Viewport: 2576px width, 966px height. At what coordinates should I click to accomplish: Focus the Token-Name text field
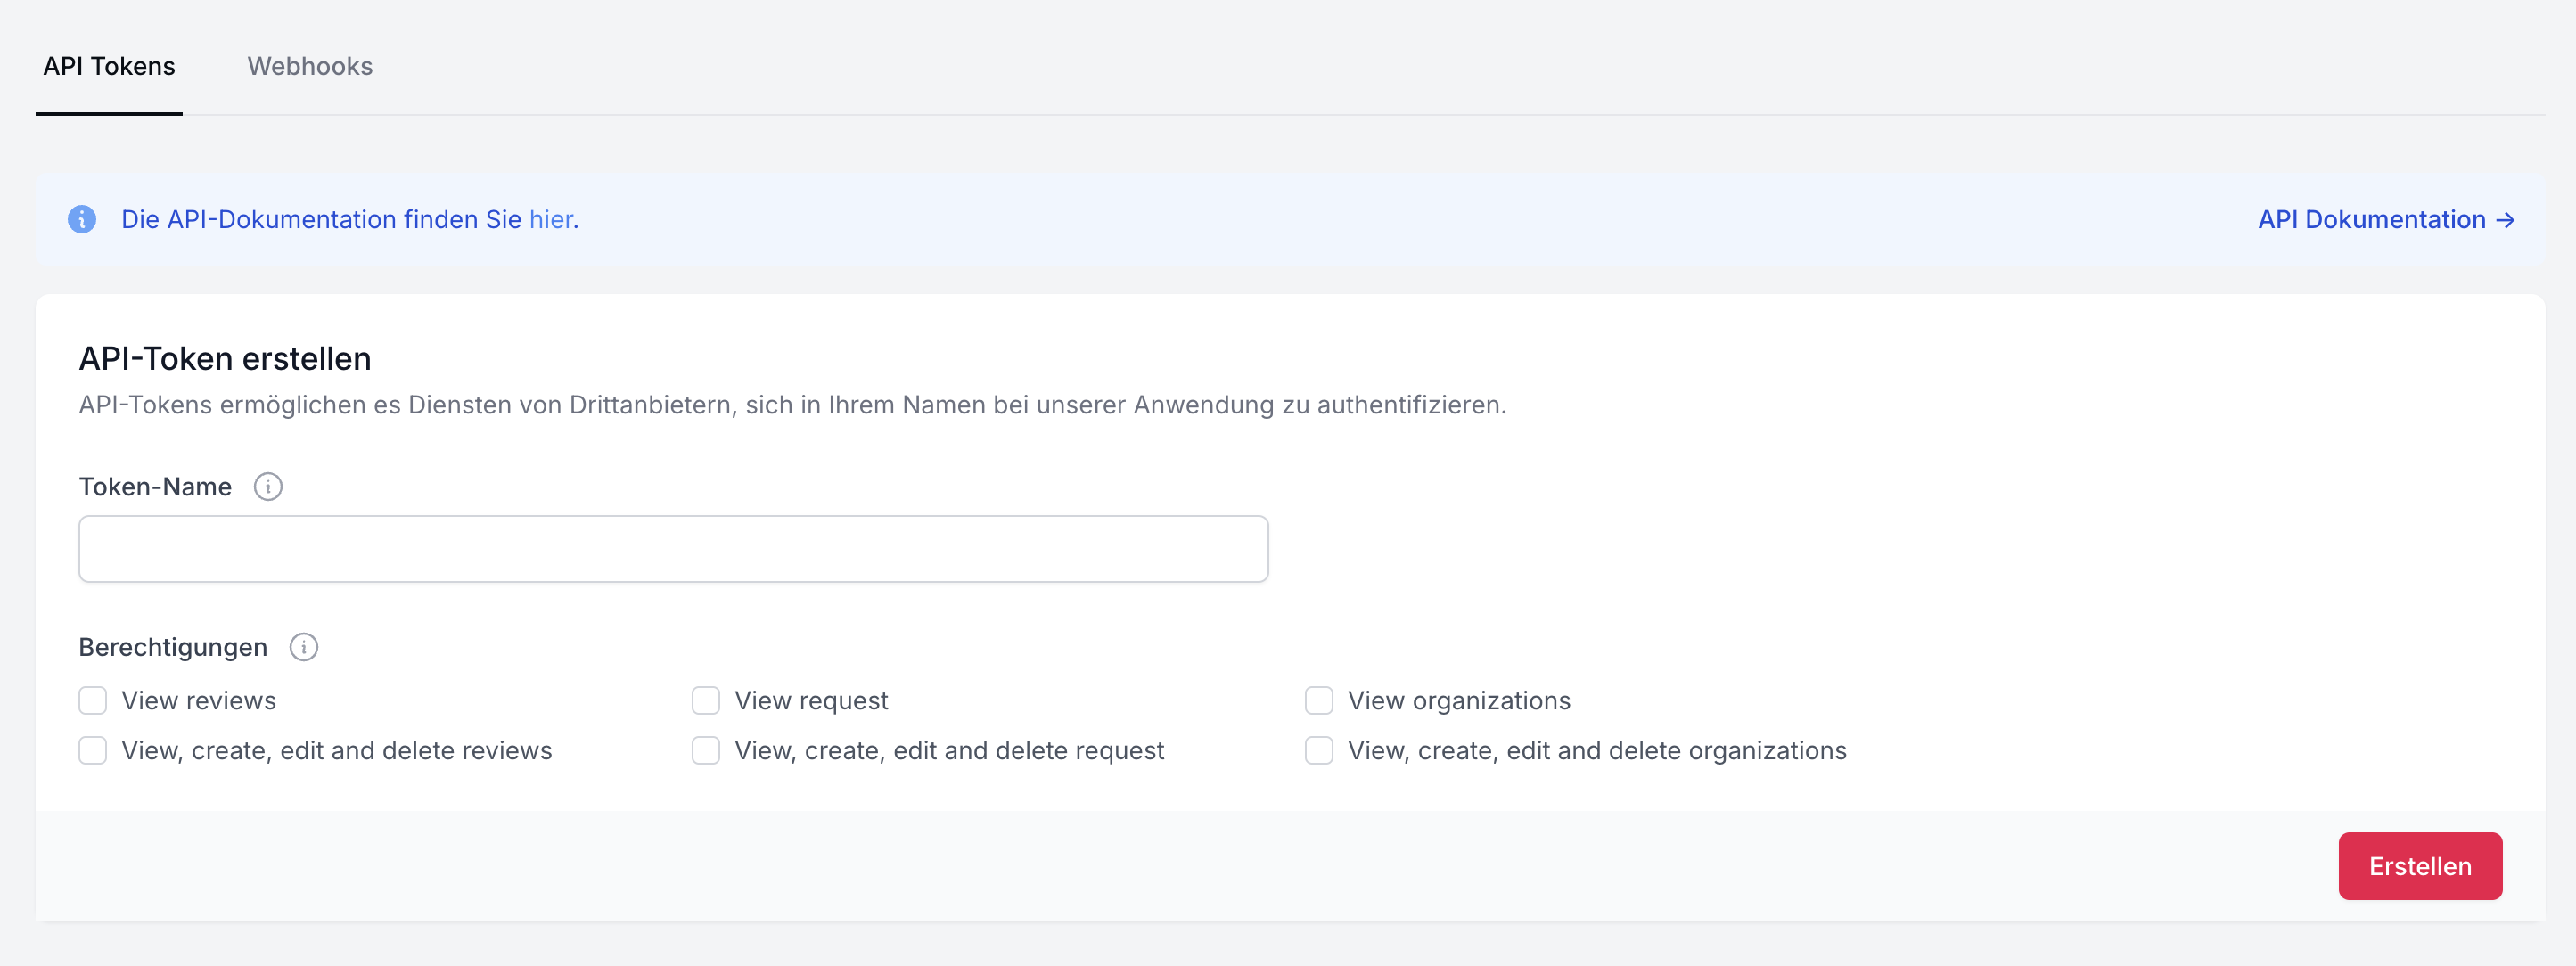pos(673,549)
